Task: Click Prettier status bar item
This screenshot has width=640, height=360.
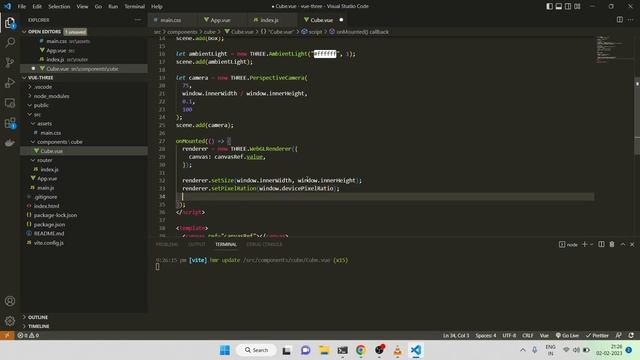Action: (597, 335)
